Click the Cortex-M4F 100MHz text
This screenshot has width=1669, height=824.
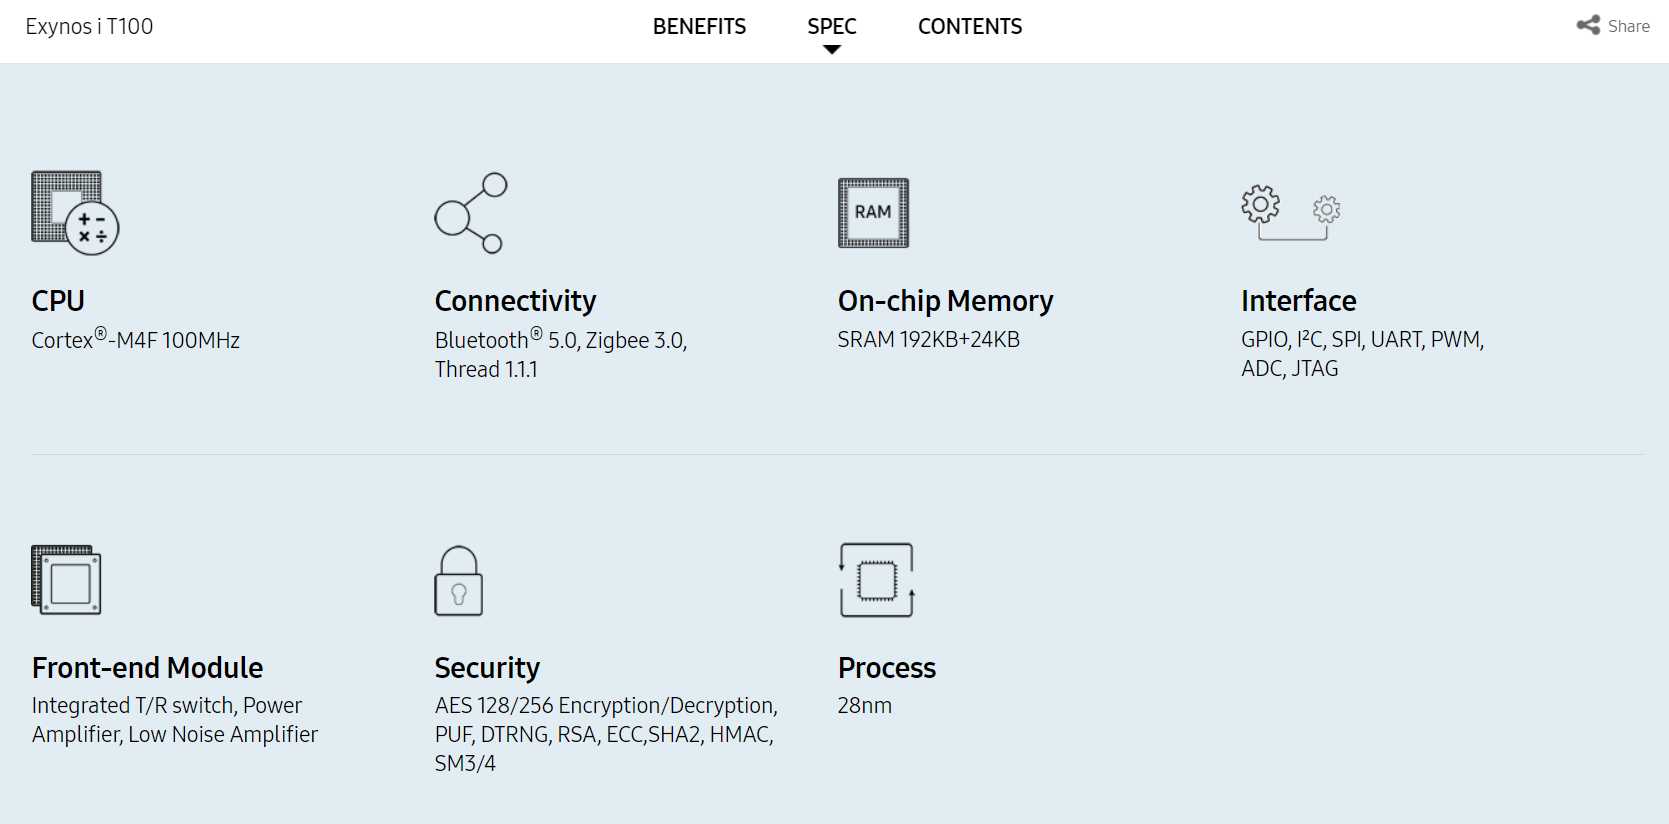click(135, 339)
